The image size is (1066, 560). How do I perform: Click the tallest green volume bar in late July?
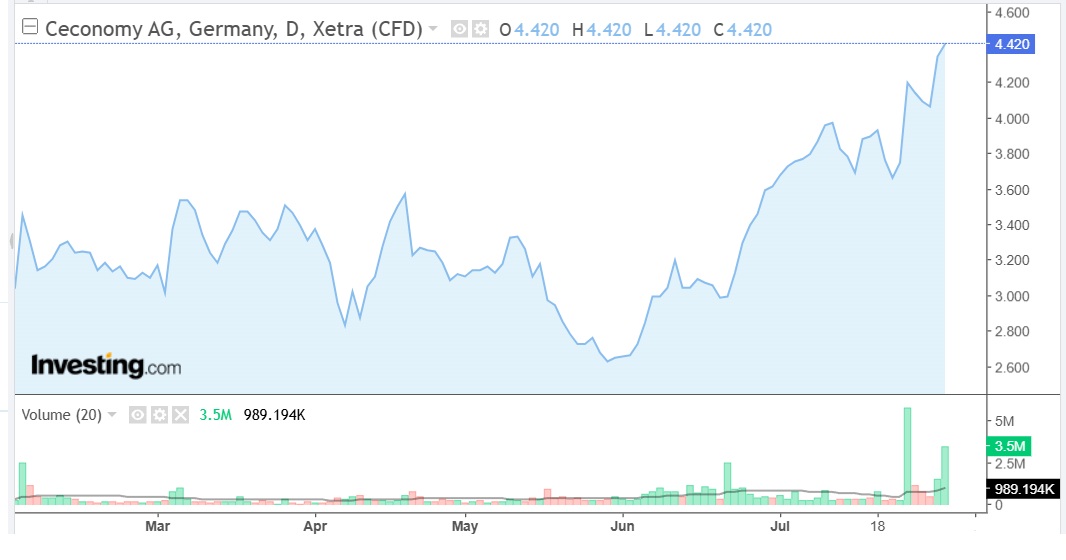pos(908,456)
